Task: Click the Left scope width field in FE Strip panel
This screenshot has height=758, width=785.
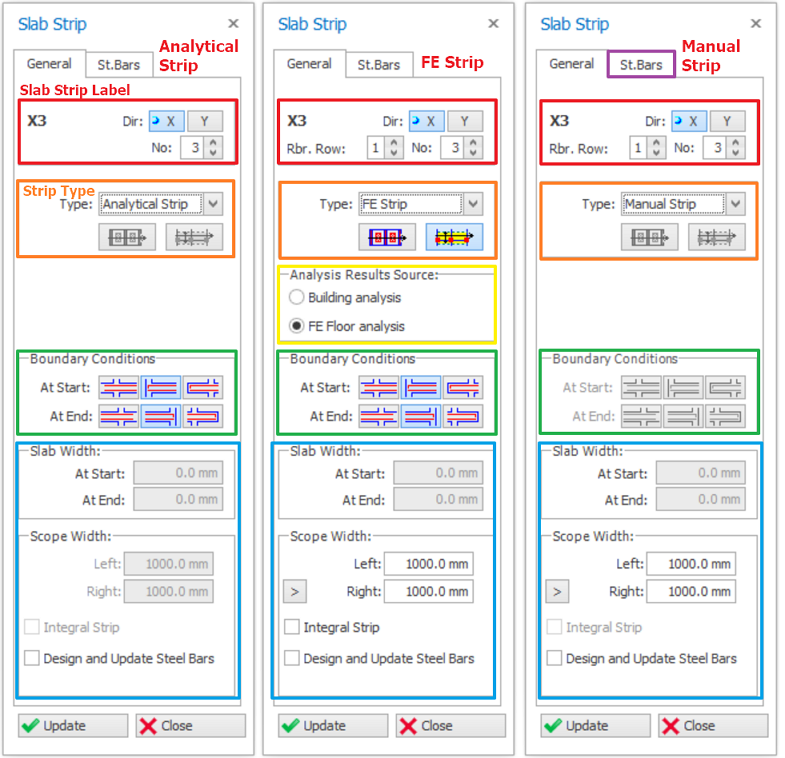Action: (428, 564)
